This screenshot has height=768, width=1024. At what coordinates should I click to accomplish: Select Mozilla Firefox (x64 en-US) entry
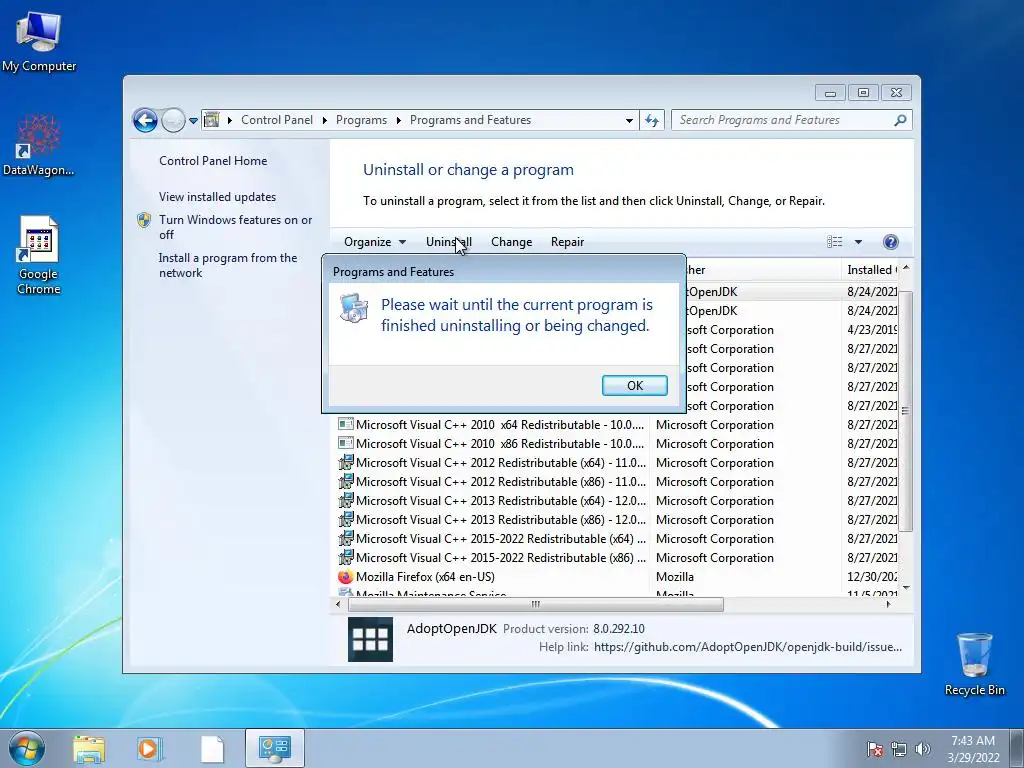[x=617, y=576]
